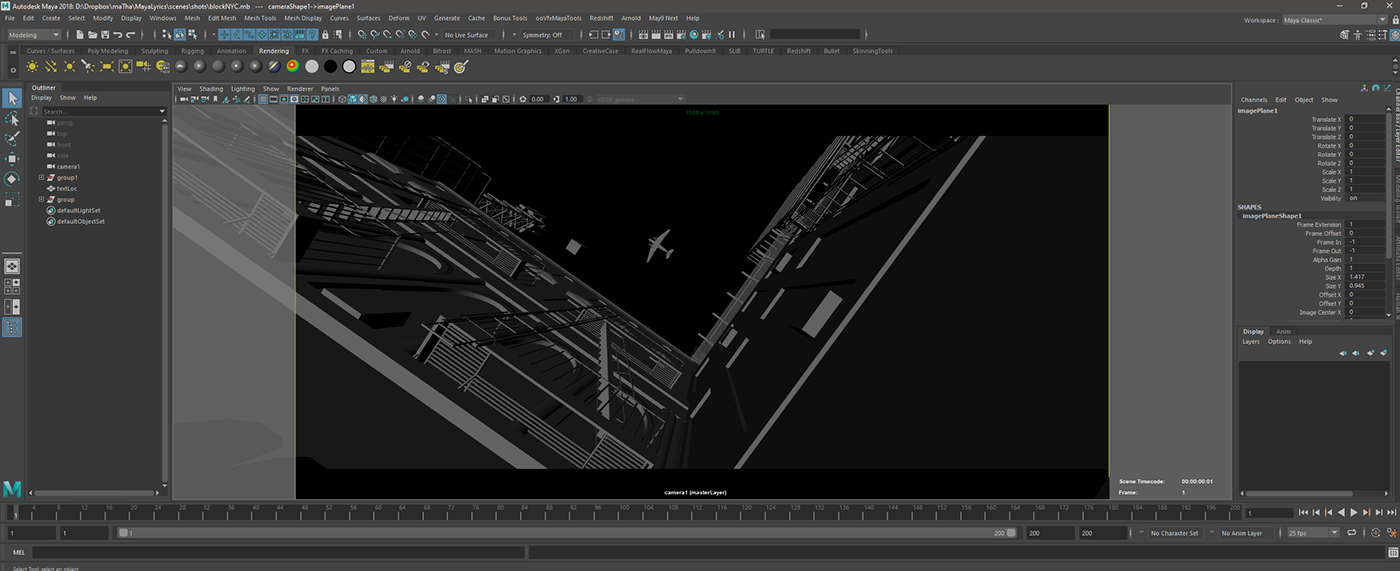Switch to the Poly Modeling shelf tab
This screenshot has width=1400, height=571.
tap(107, 51)
